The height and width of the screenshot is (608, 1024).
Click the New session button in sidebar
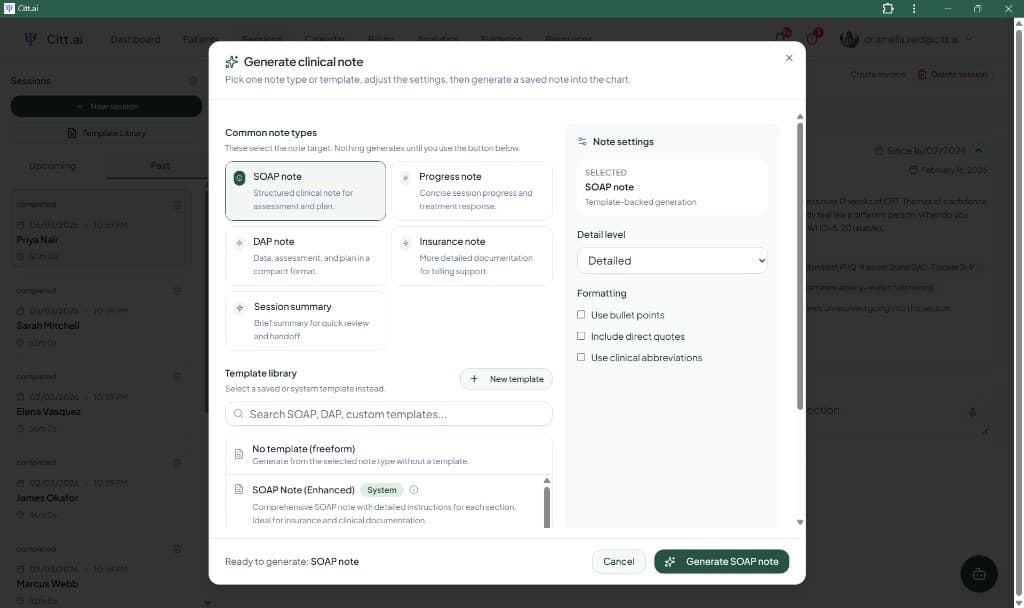[x=106, y=106]
